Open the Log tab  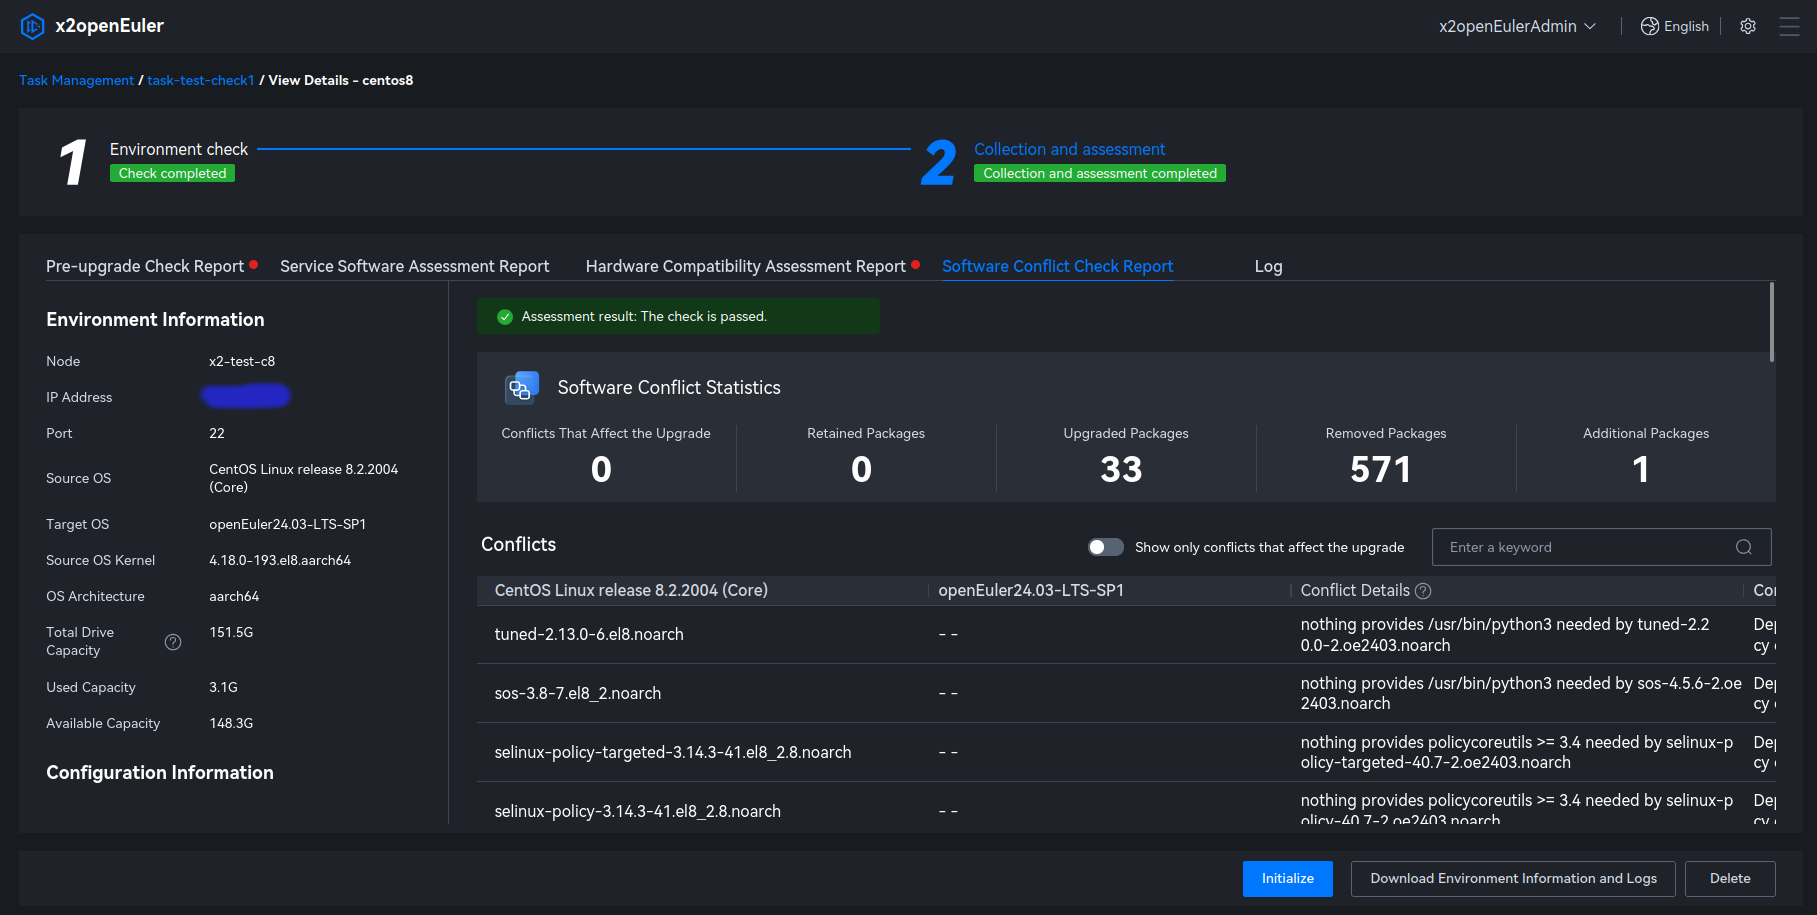[1268, 266]
